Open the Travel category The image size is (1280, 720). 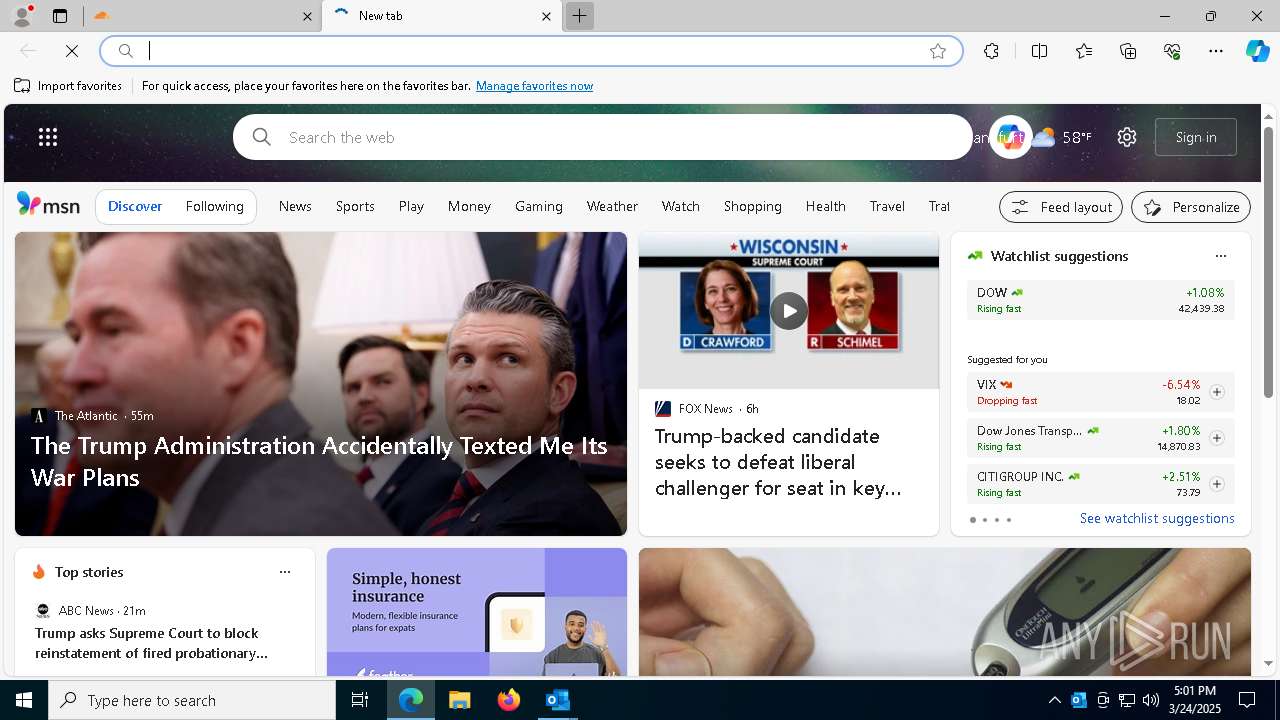tap(887, 206)
